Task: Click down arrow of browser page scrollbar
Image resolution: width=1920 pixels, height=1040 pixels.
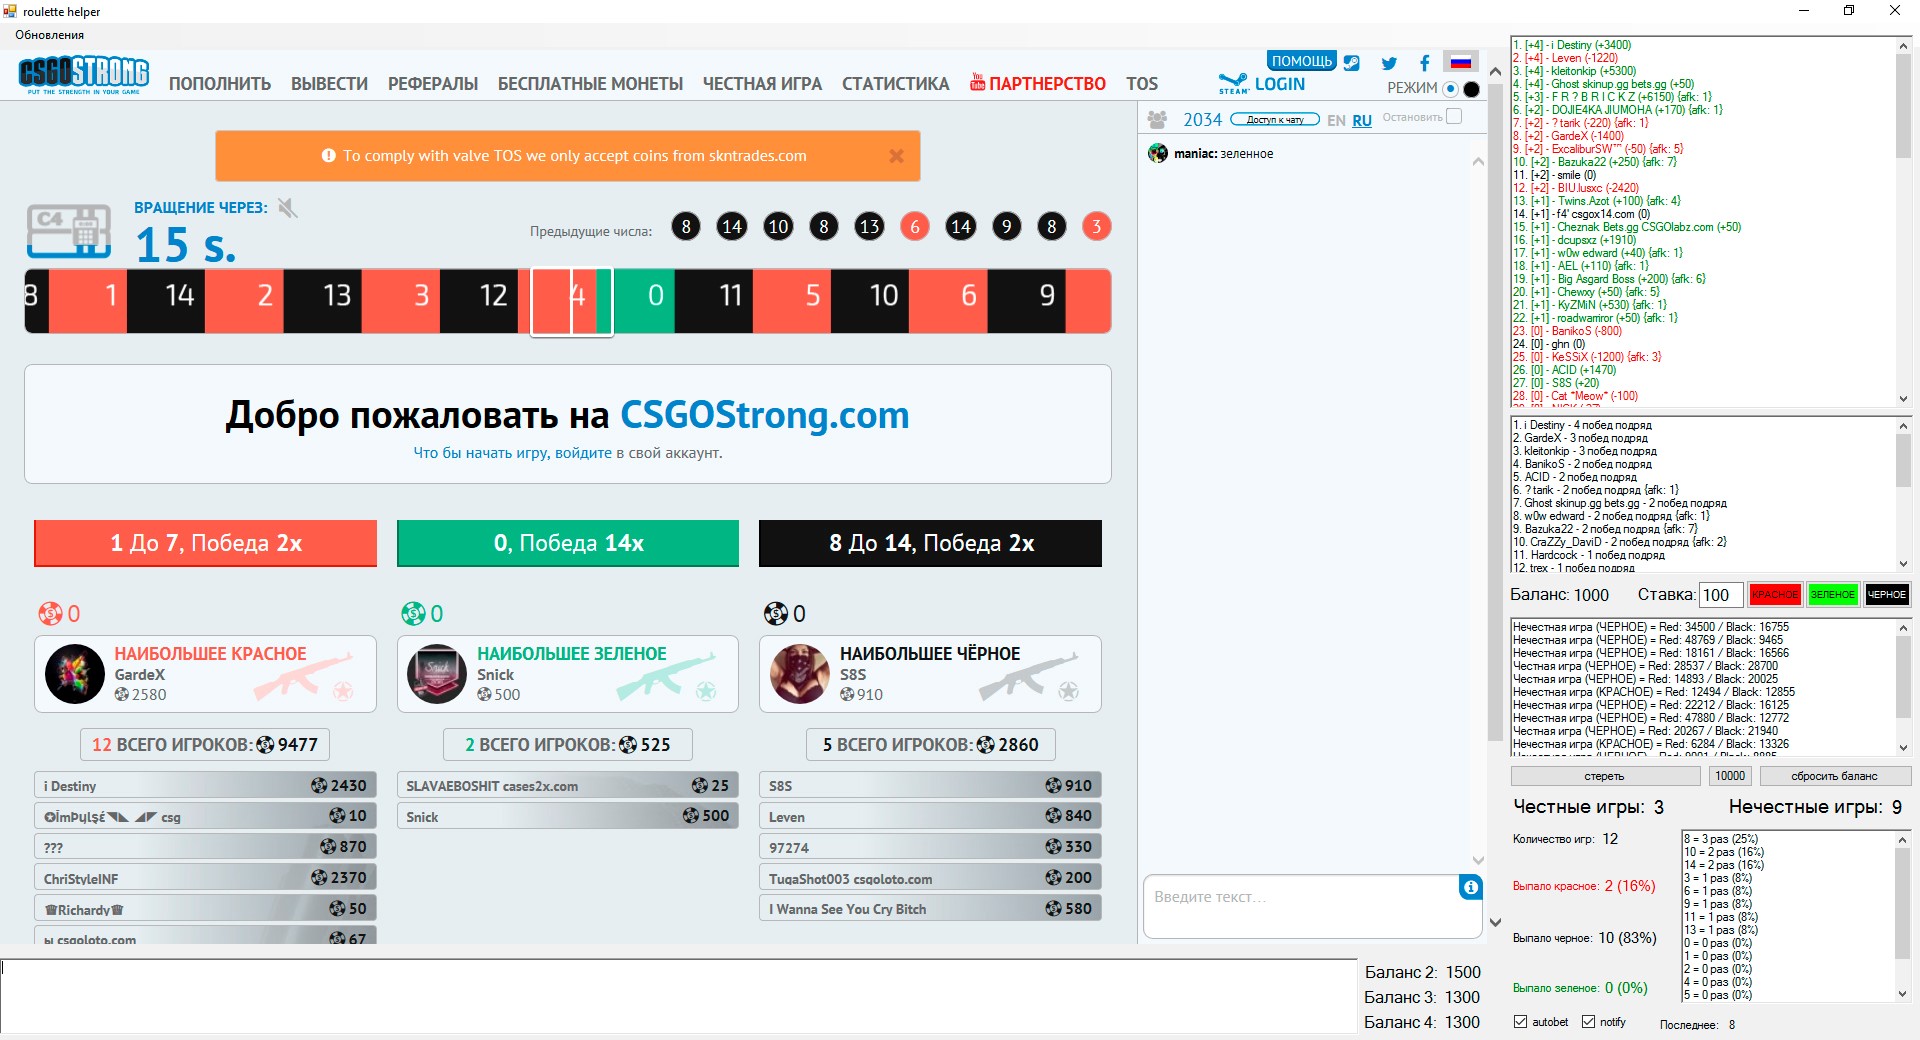Action: 1495,922
